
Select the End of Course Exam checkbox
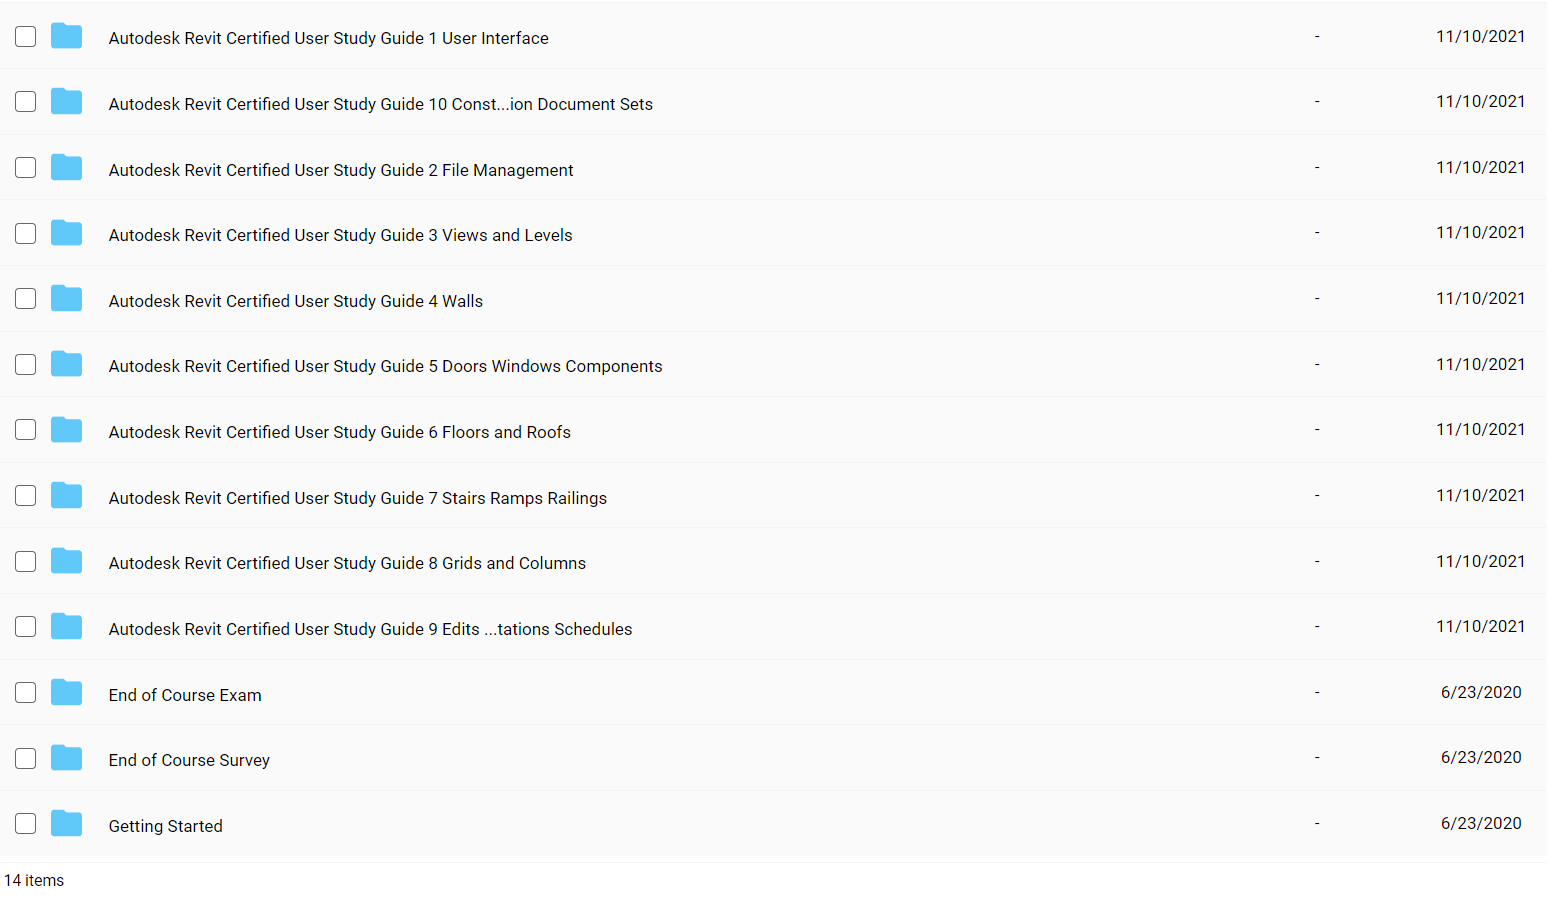click(x=26, y=693)
